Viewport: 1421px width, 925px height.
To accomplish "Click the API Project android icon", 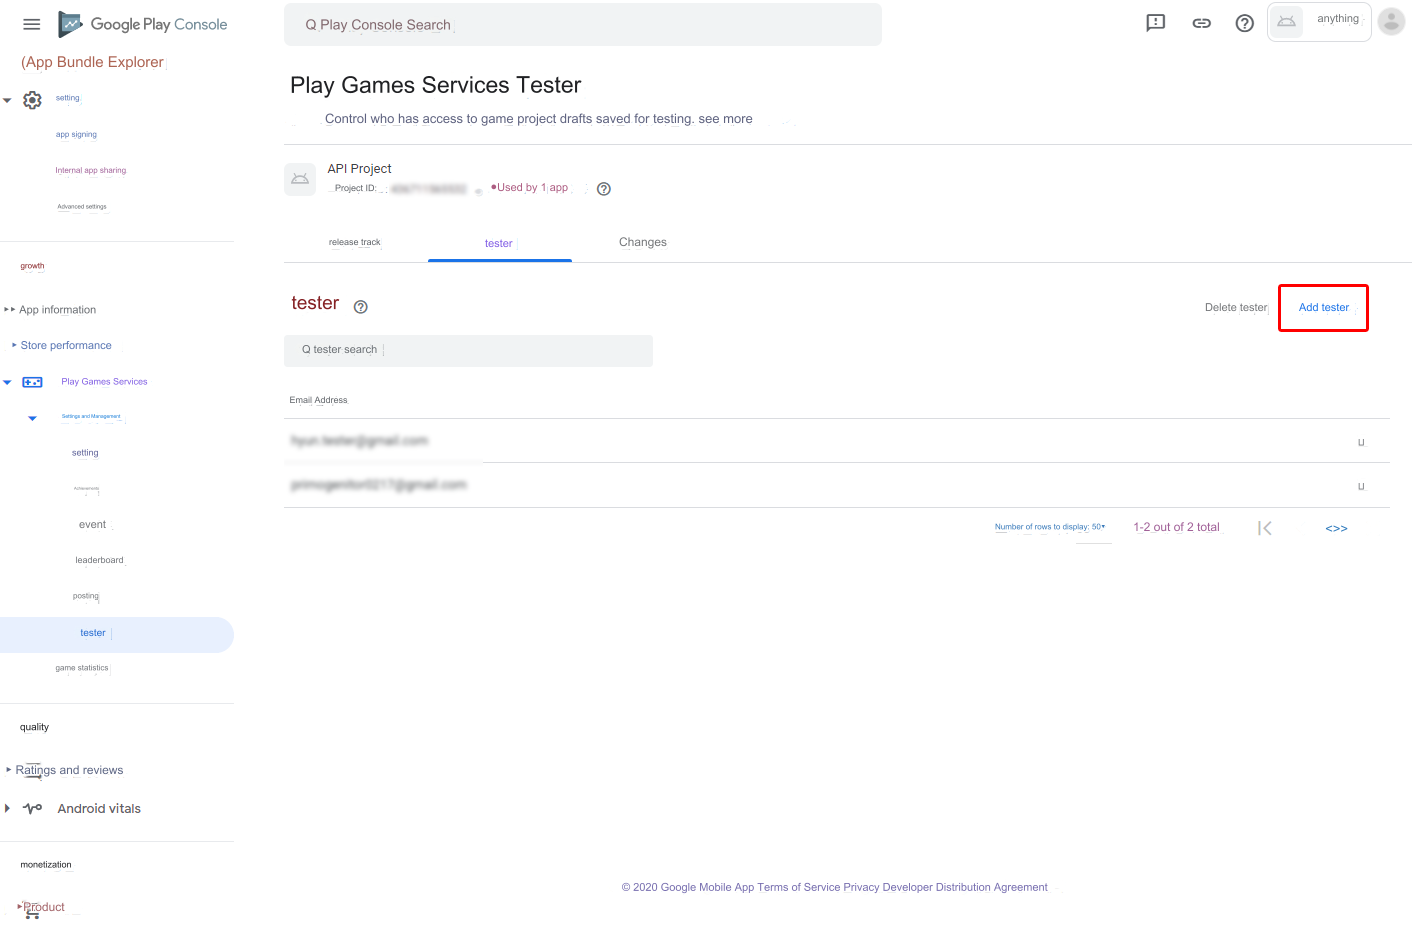I will 300,179.
